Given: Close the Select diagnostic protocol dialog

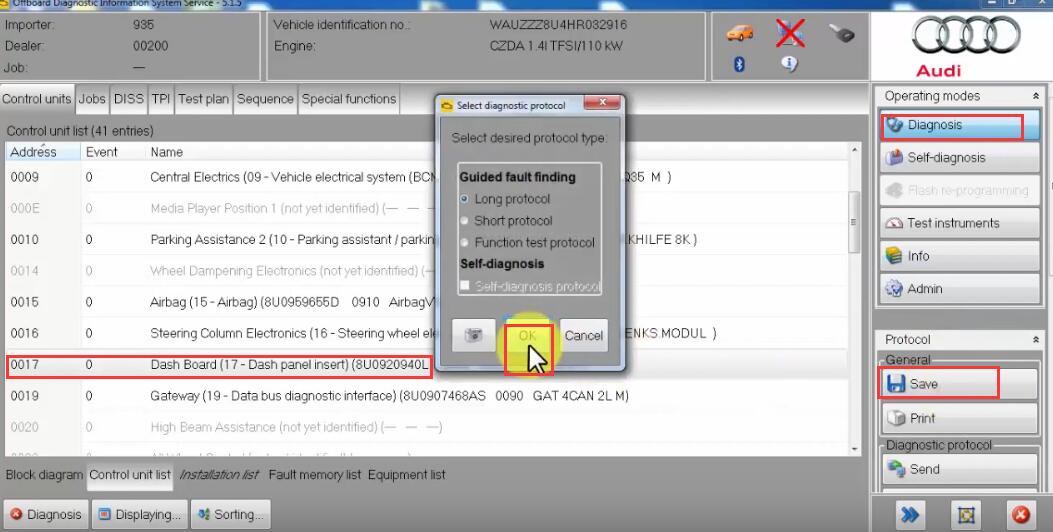Looking at the screenshot, I should [602, 103].
